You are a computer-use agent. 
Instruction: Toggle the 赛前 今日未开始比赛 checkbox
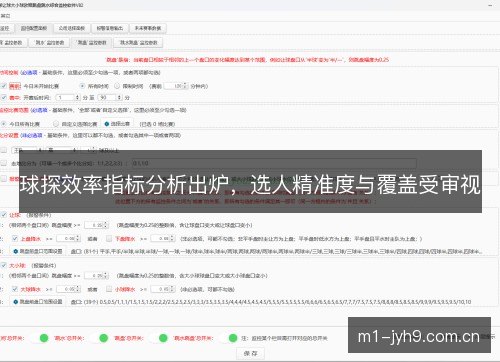[x=4, y=86]
